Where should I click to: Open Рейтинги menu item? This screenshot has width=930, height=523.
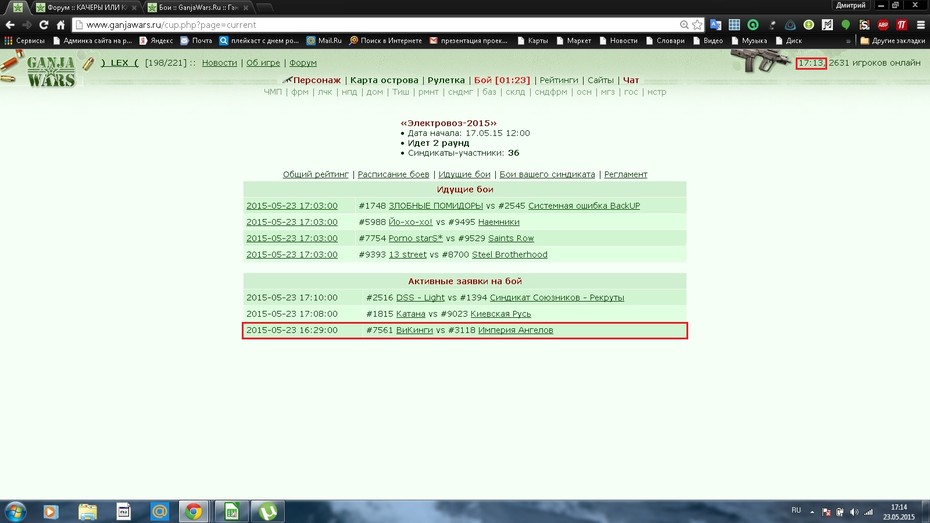tap(559, 80)
